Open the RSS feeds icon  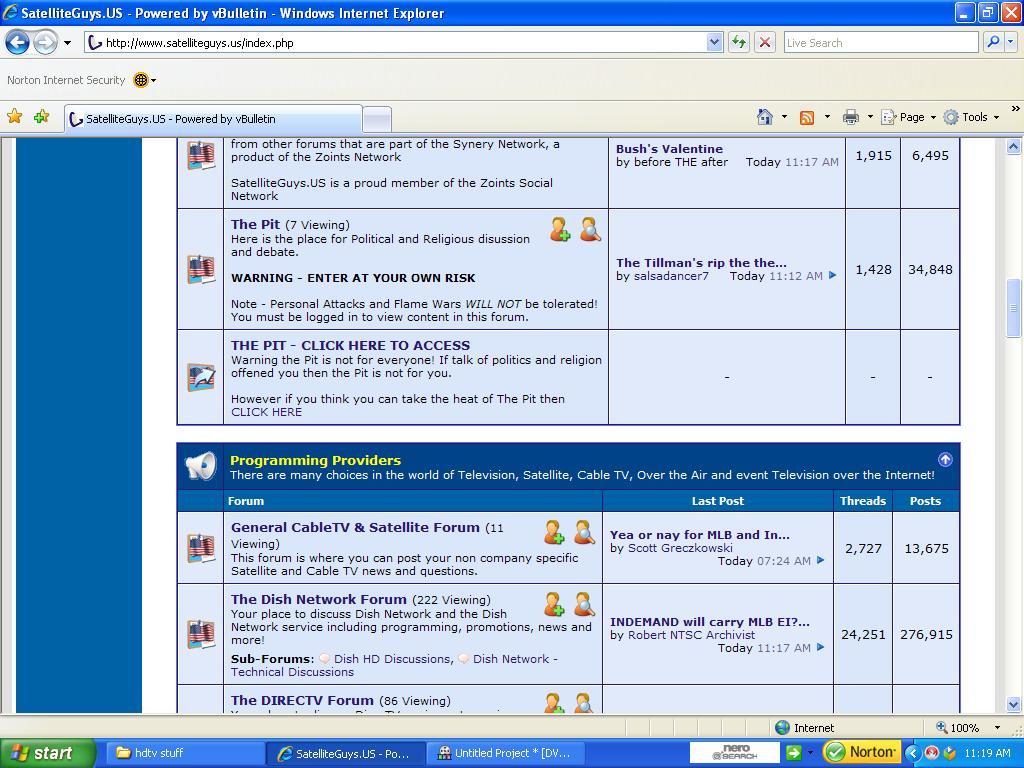pos(807,118)
